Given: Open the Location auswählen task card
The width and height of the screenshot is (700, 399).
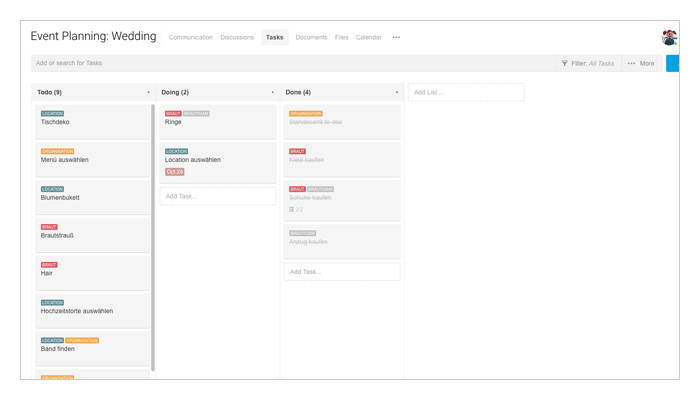Looking at the screenshot, I should coord(218,163).
